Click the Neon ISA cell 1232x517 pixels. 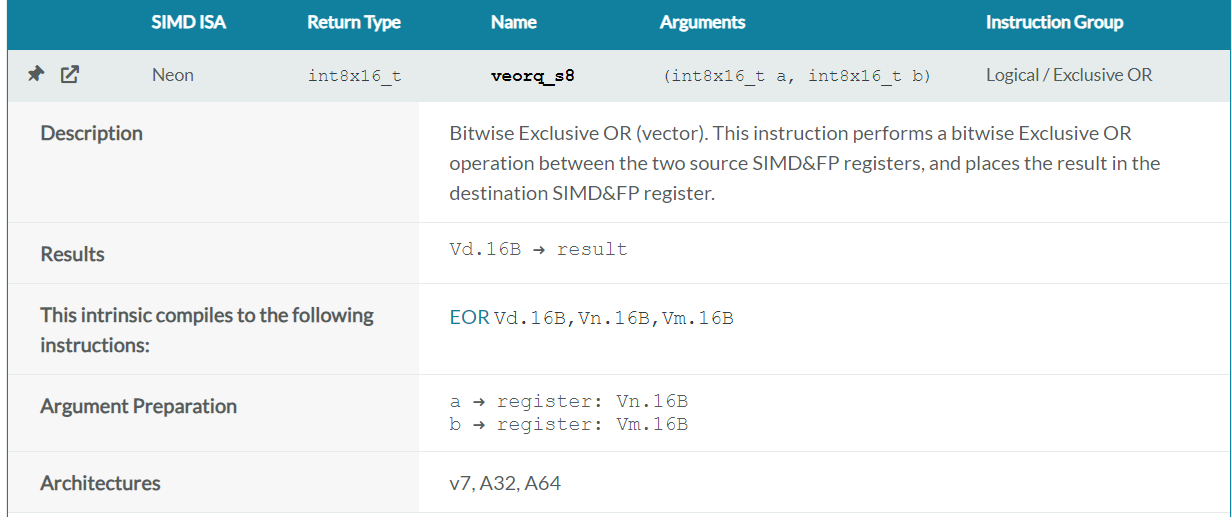click(173, 75)
